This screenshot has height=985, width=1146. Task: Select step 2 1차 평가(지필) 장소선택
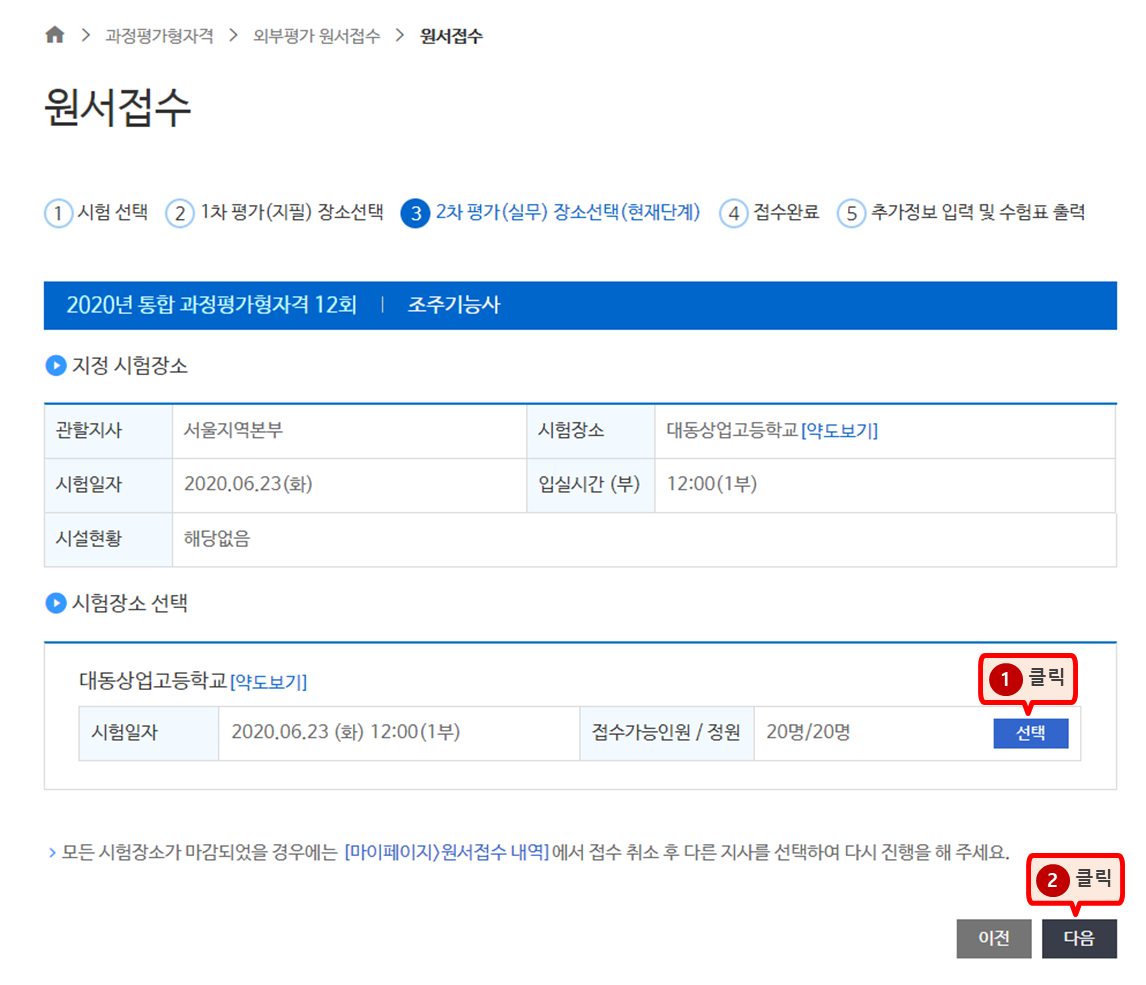point(275,213)
